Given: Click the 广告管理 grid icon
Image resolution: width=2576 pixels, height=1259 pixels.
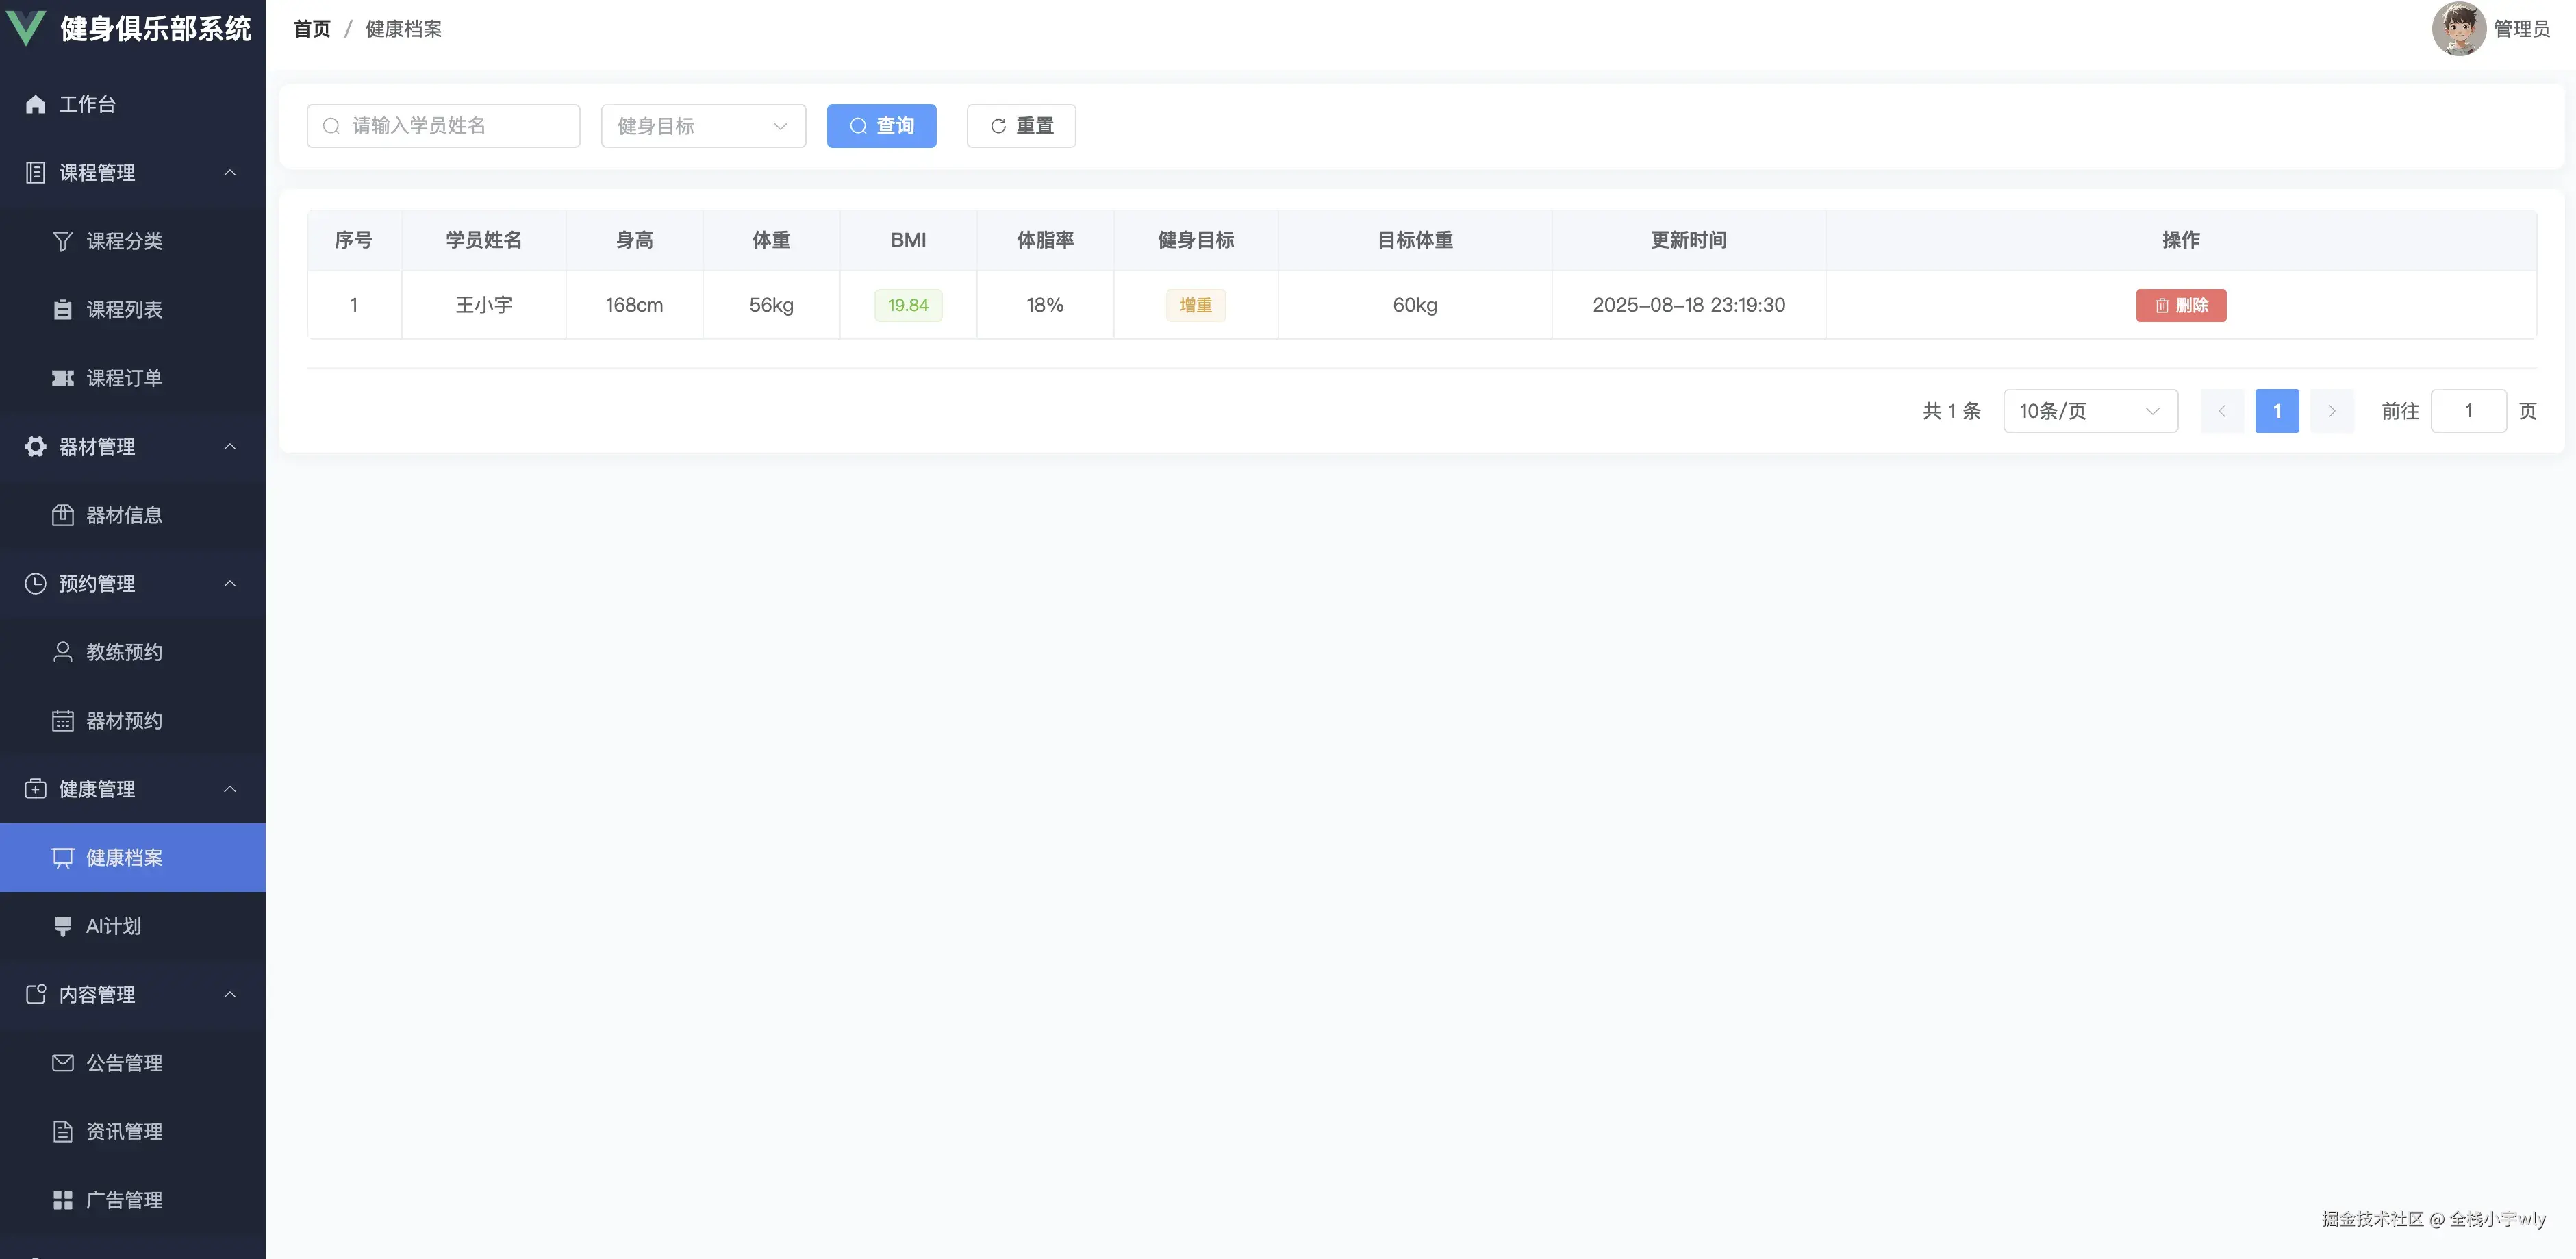Looking at the screenshot, I should 62,1200.
